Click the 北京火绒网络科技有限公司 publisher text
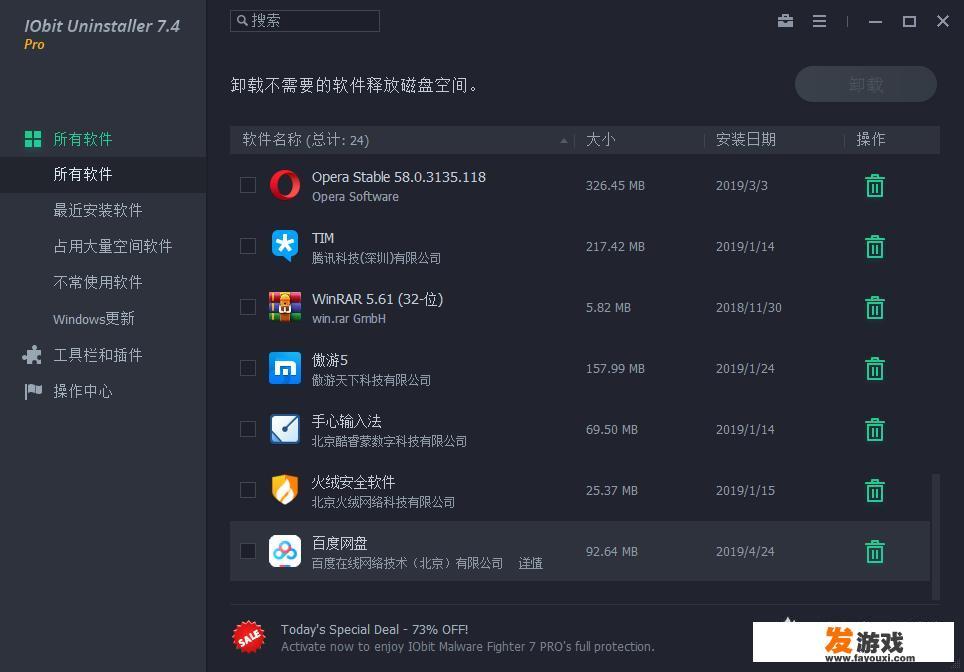The height and width of the screenshot is (672, 964). [383, 502]
